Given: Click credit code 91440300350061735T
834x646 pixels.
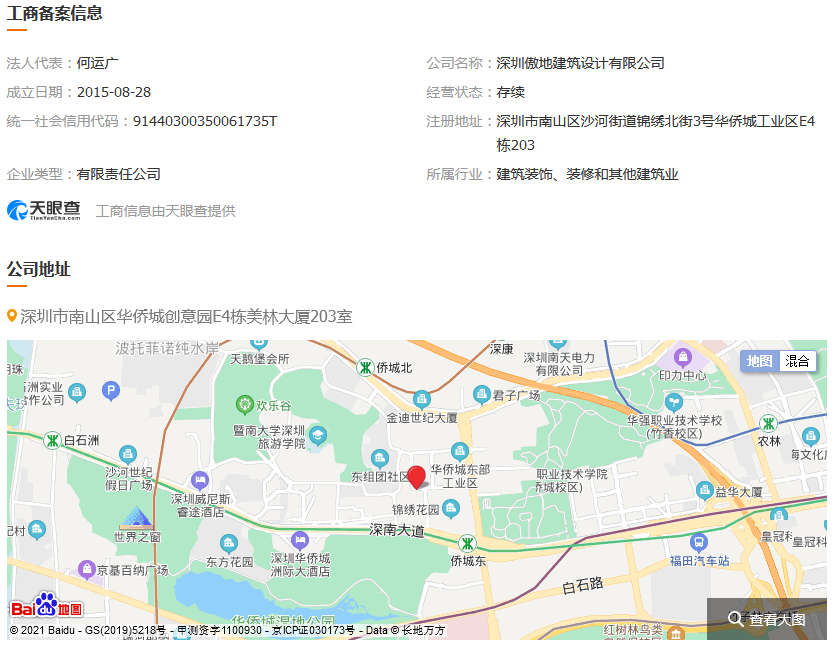Looking at the screenshot, I should 205,121.
